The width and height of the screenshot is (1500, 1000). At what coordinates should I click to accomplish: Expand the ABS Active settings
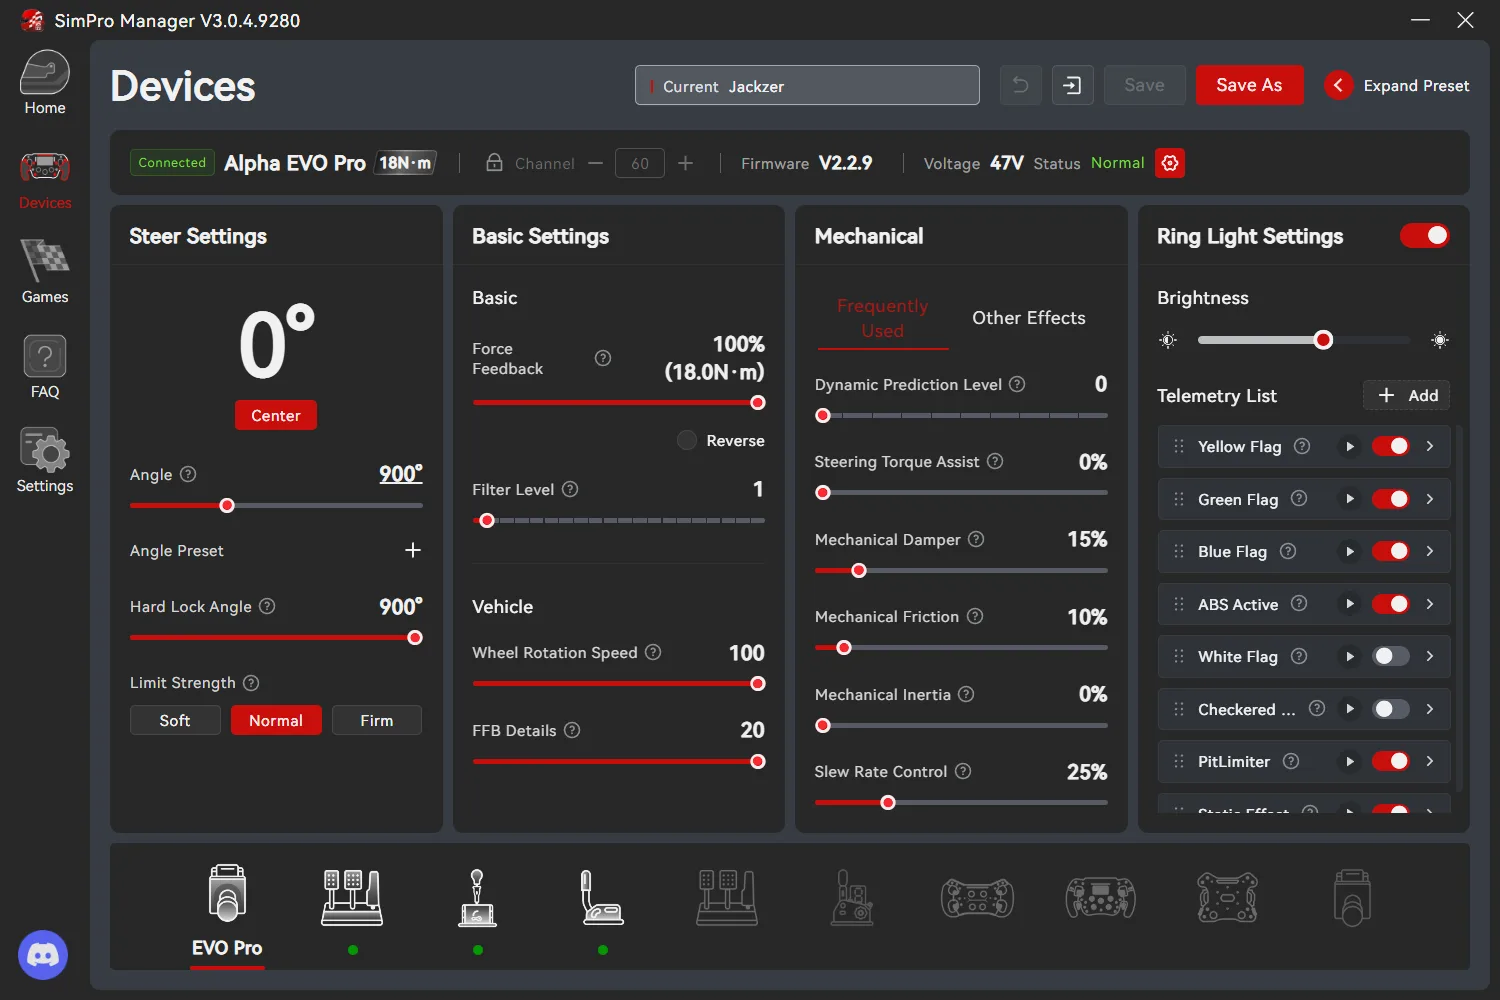(1430, 603)
